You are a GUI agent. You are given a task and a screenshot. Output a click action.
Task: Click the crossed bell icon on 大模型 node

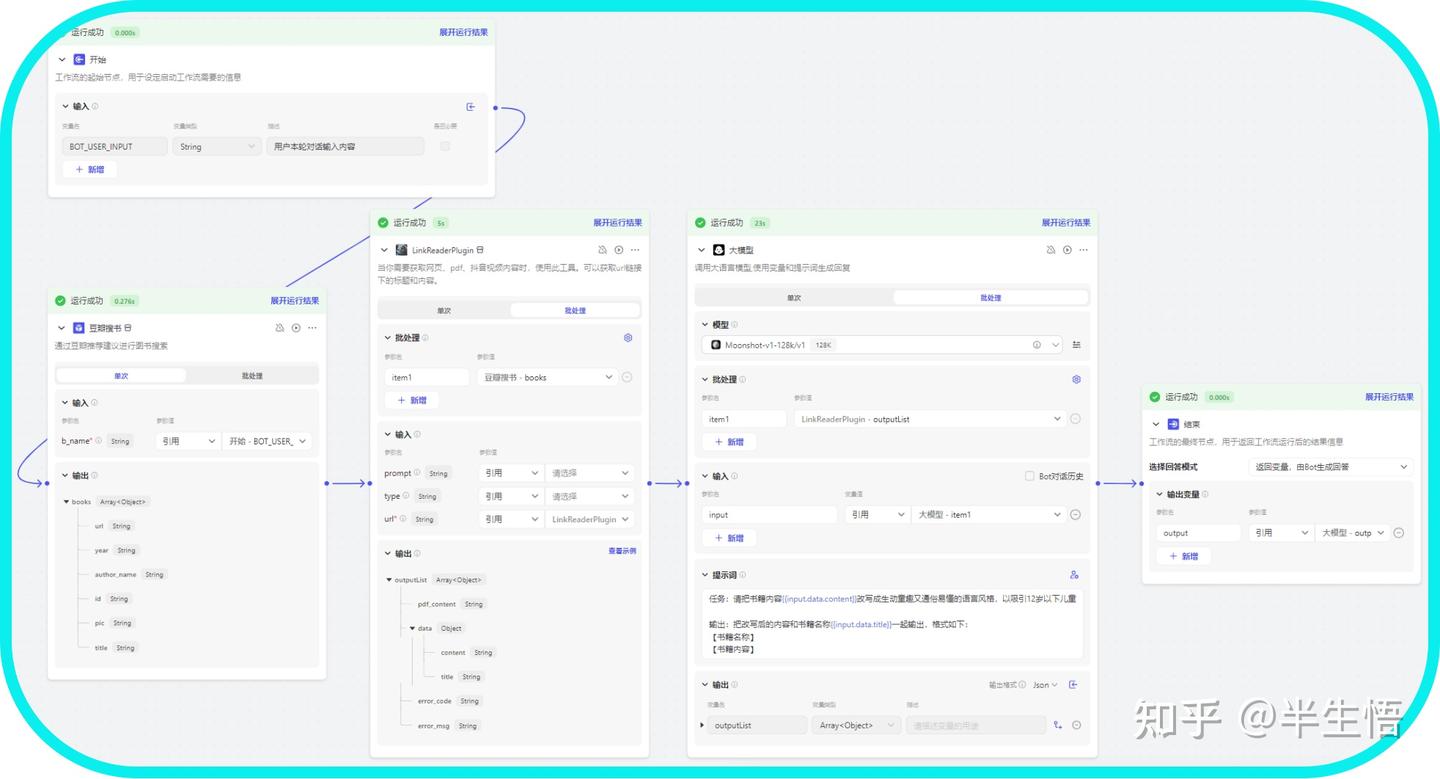[1051, 250]
